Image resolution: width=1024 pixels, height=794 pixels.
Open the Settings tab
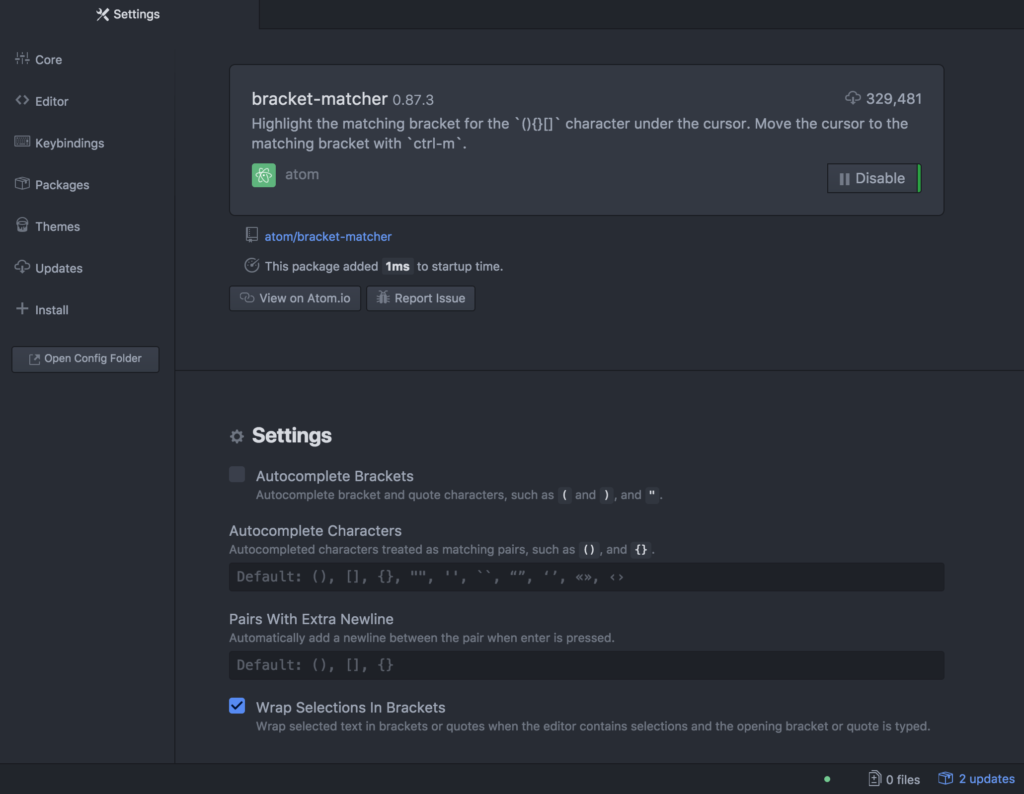click(128, 14)
